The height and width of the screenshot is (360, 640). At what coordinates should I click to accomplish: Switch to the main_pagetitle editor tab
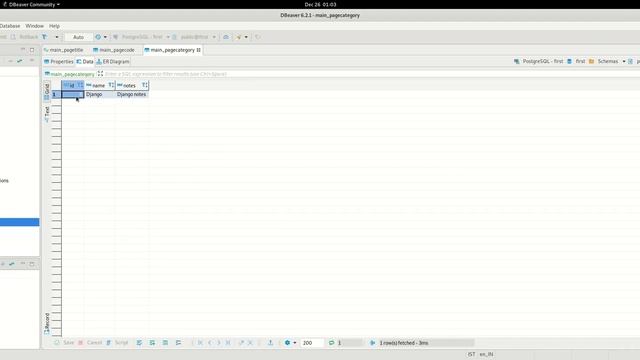coord(64,50)
